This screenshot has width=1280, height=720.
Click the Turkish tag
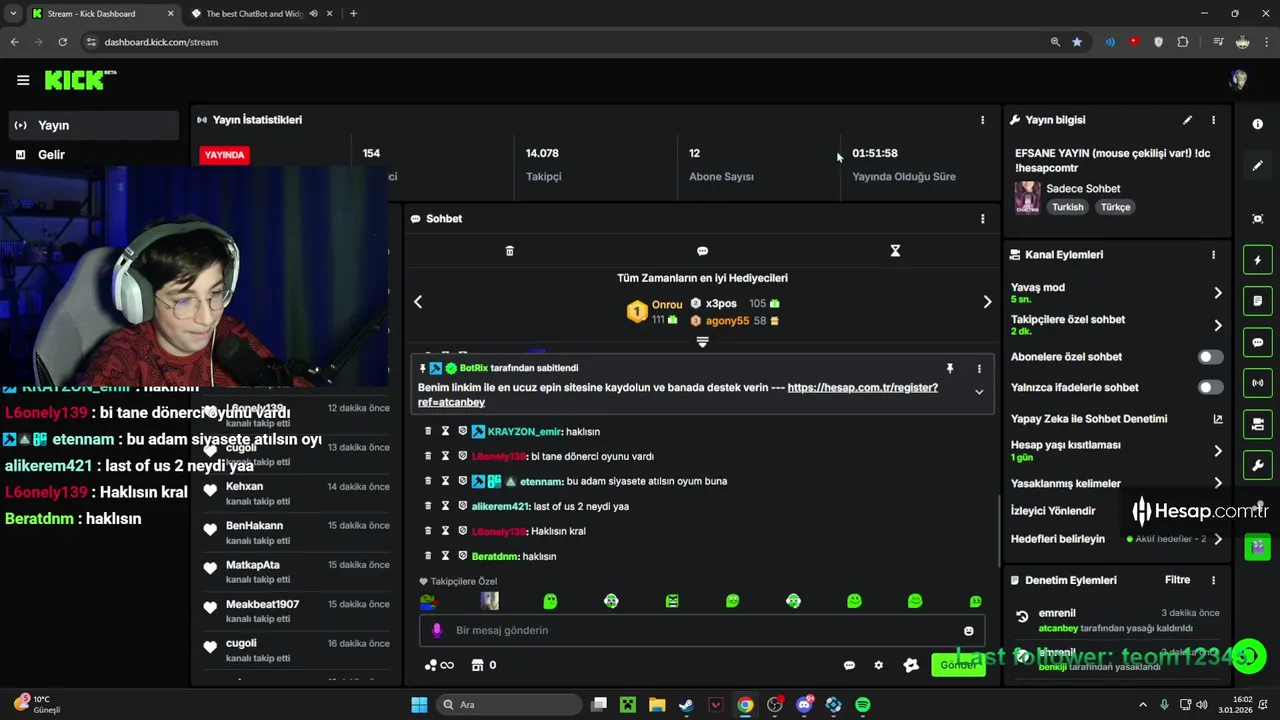coord(1067,207)
